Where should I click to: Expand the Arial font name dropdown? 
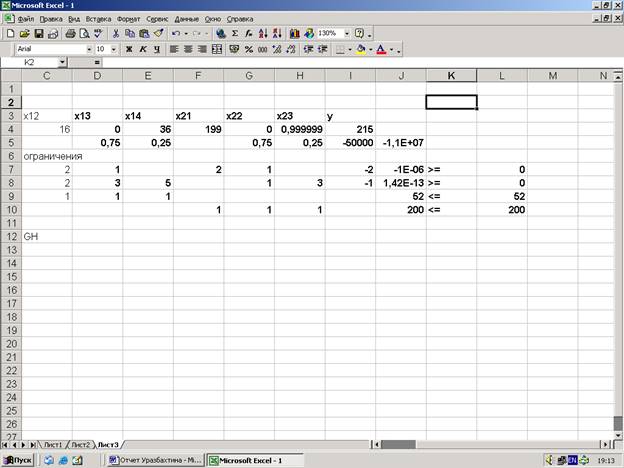pos(87,48)
